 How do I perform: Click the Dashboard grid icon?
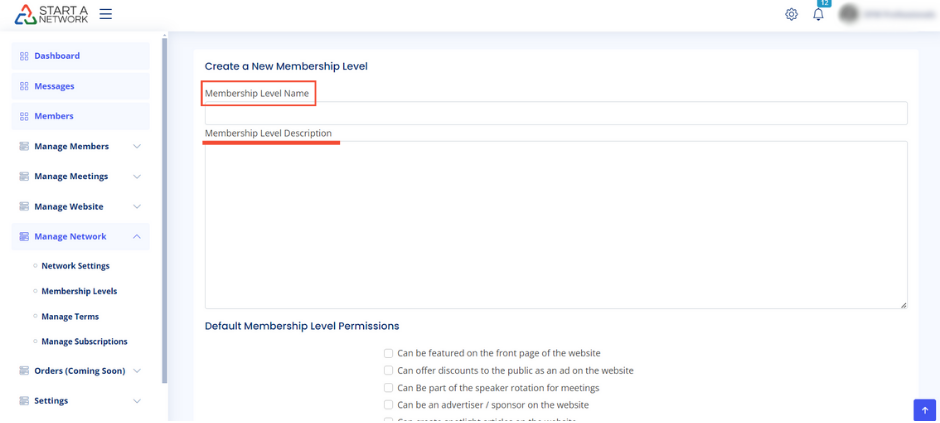pyautogui.click(x=24, y=56)
